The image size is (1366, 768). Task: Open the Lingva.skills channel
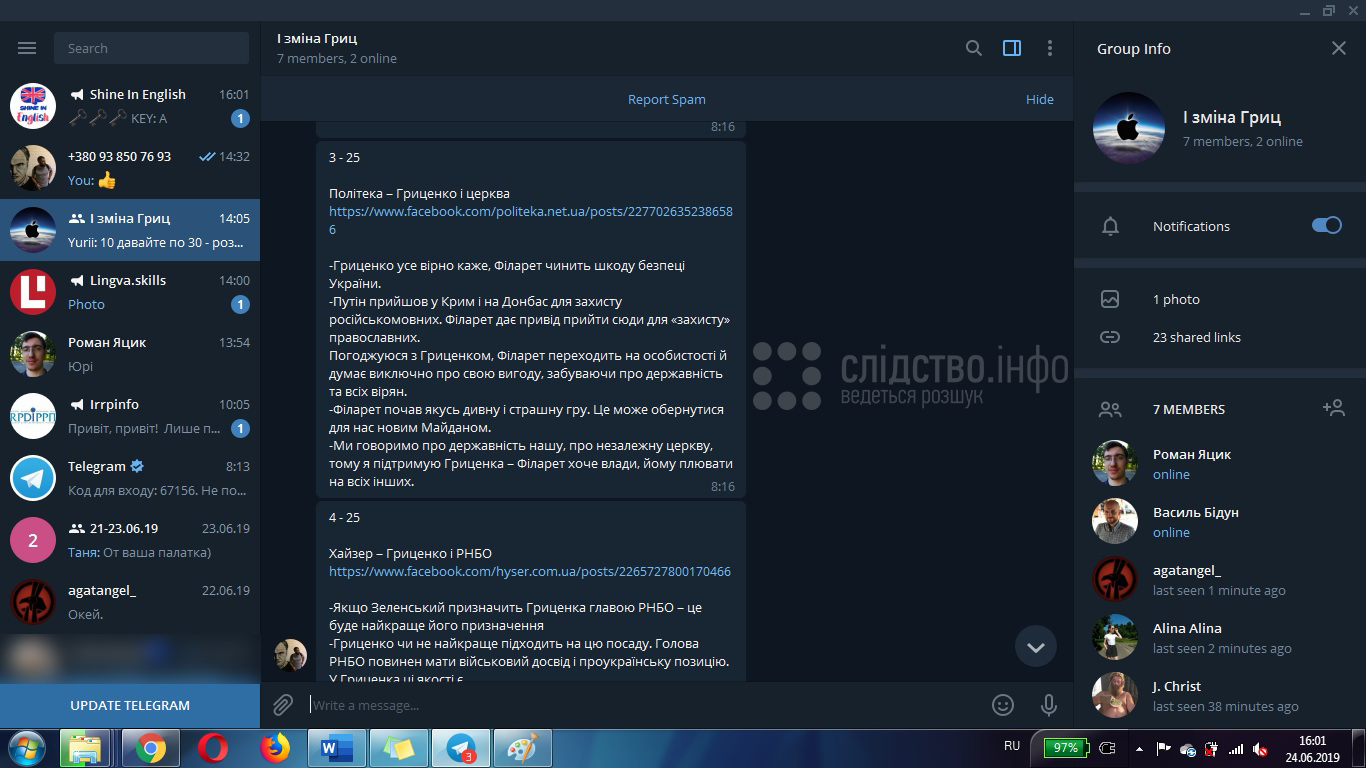(130, 292)
